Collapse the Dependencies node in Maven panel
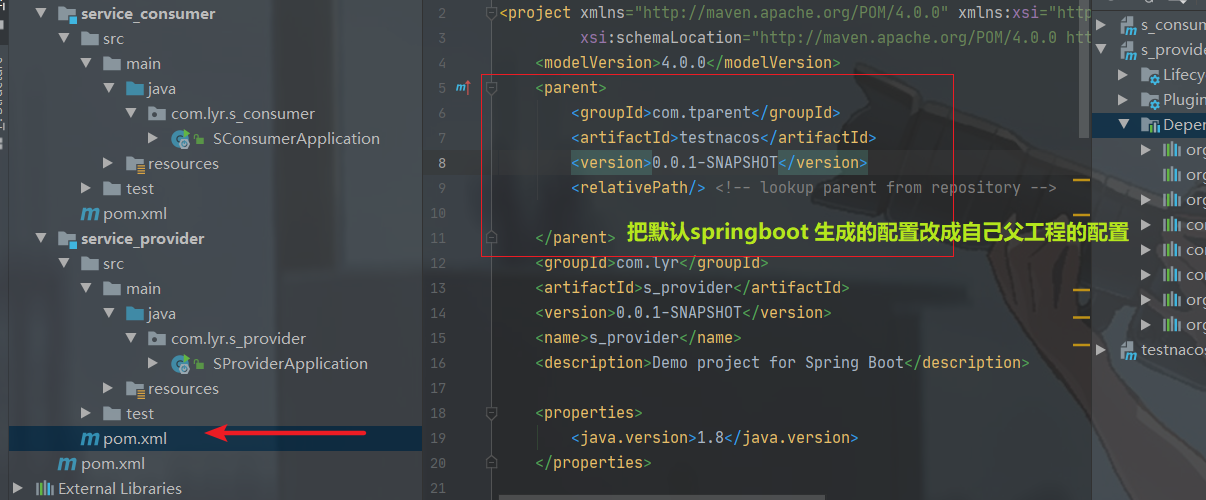The image size is (1206, 500). pos(1123,125)
